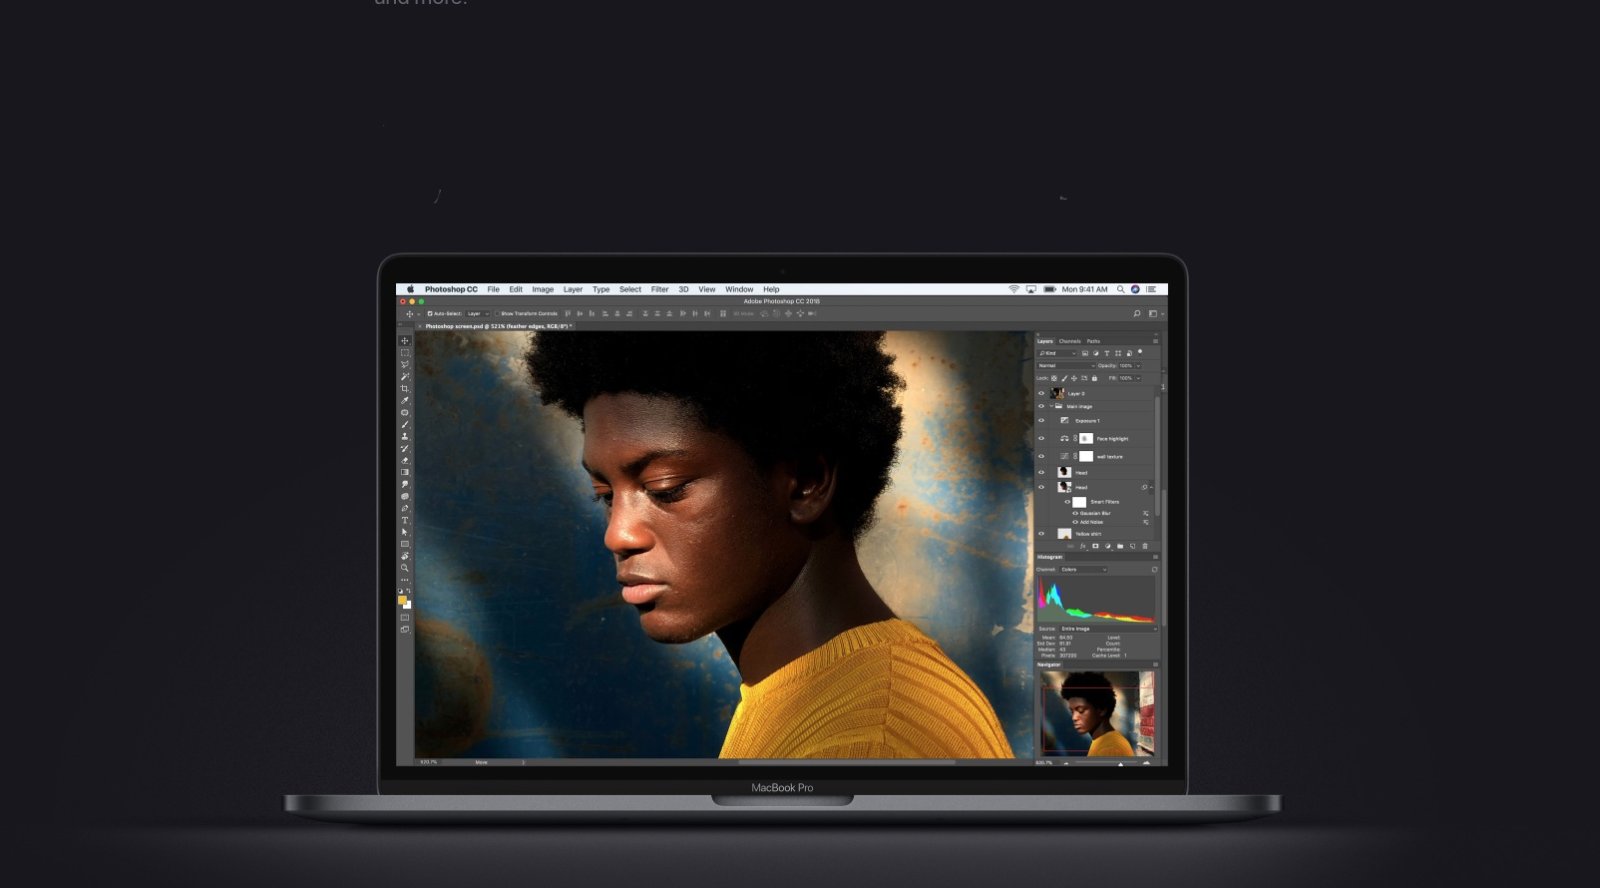
Task: Click the Navigator preview thumbnail
Action: click(x=1096, y=713)
